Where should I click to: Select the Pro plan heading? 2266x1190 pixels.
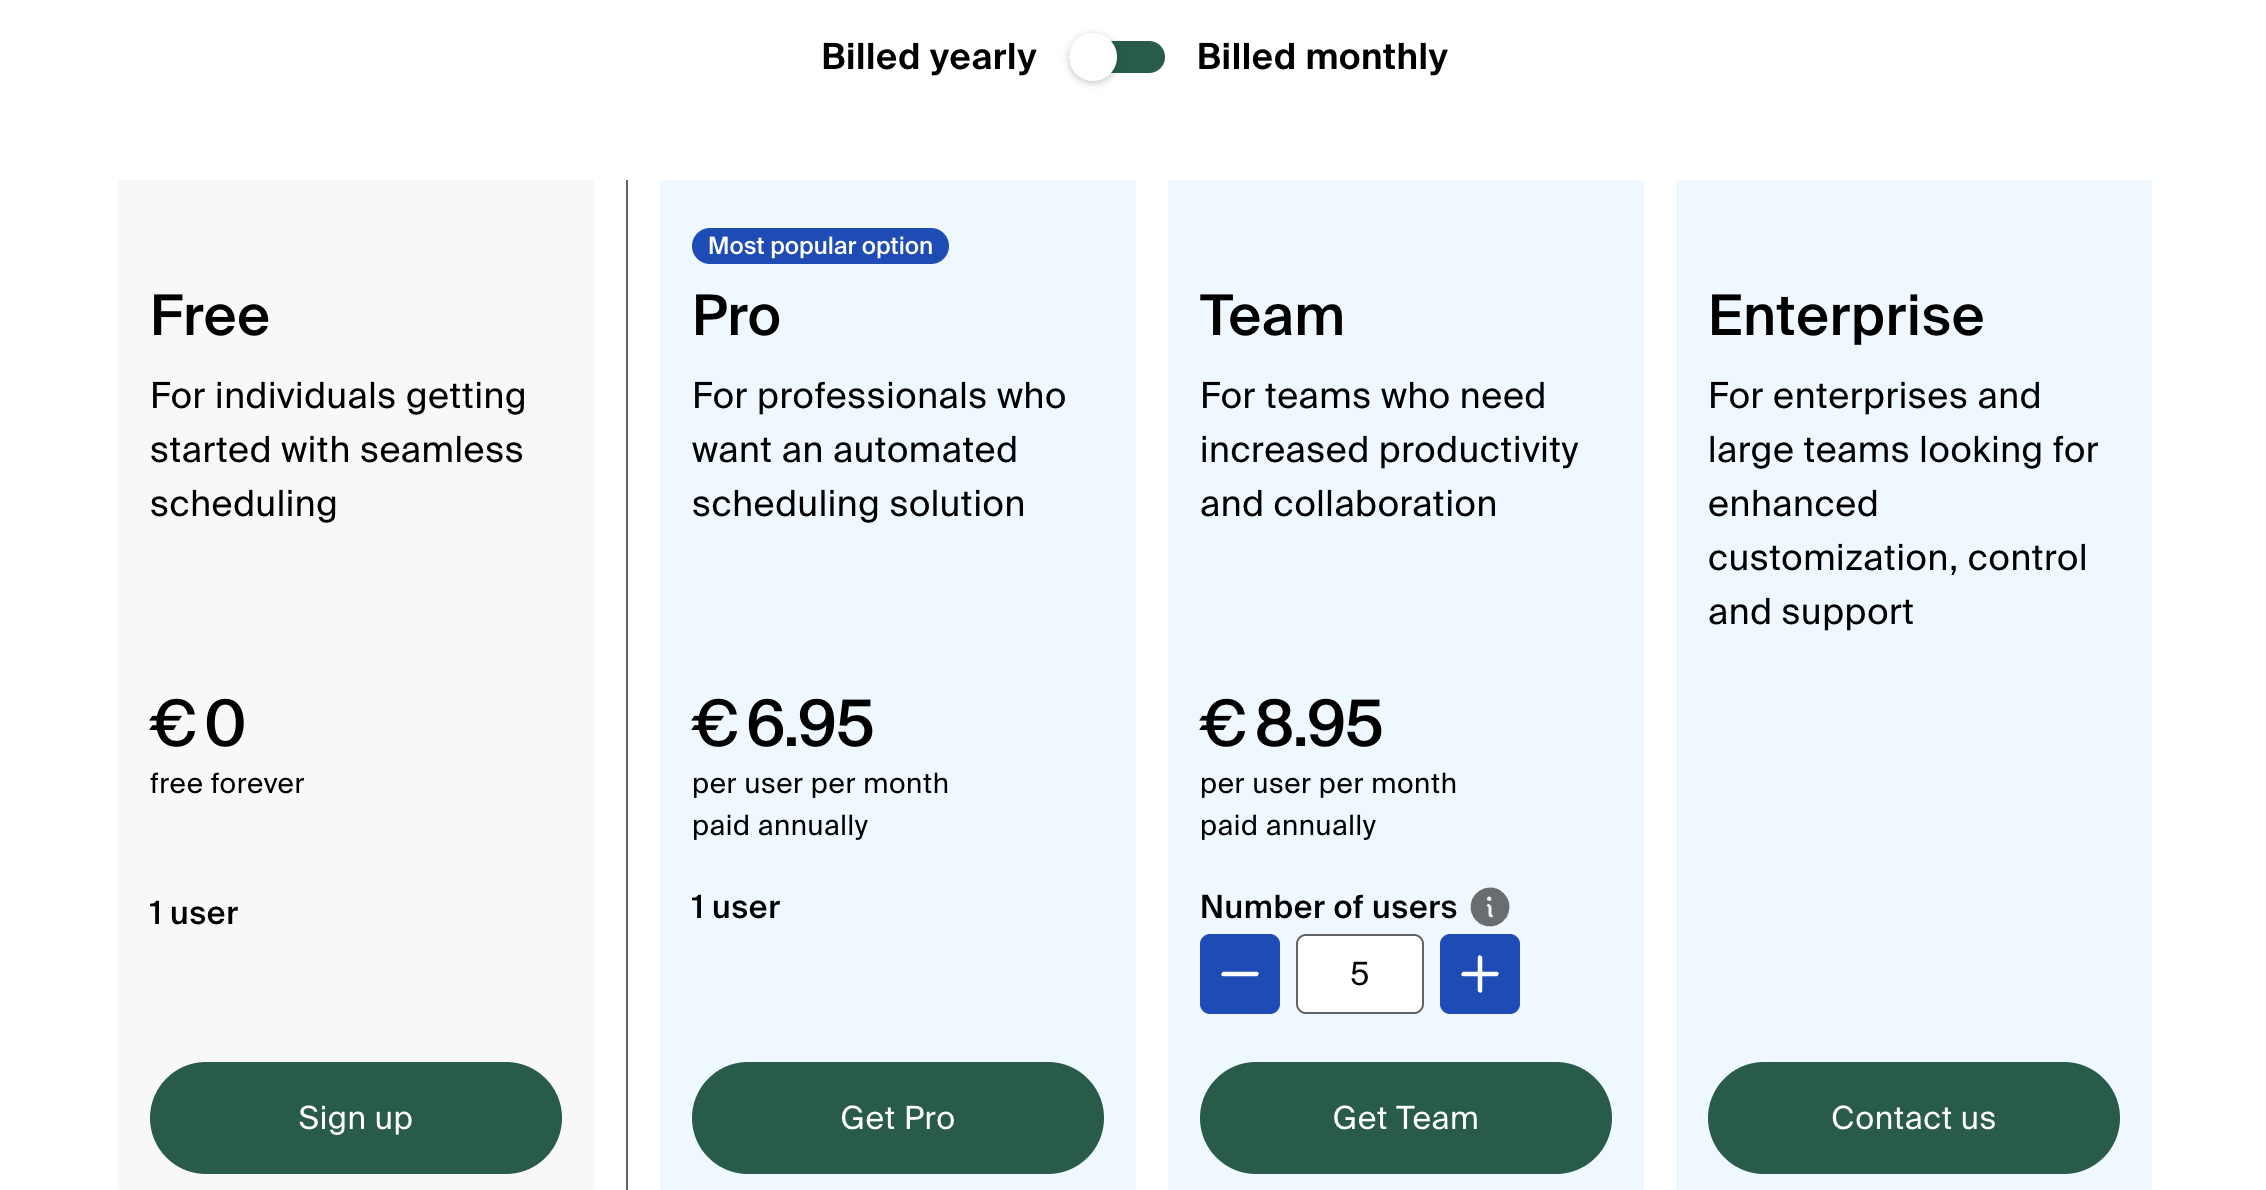(x=736, y=315)
